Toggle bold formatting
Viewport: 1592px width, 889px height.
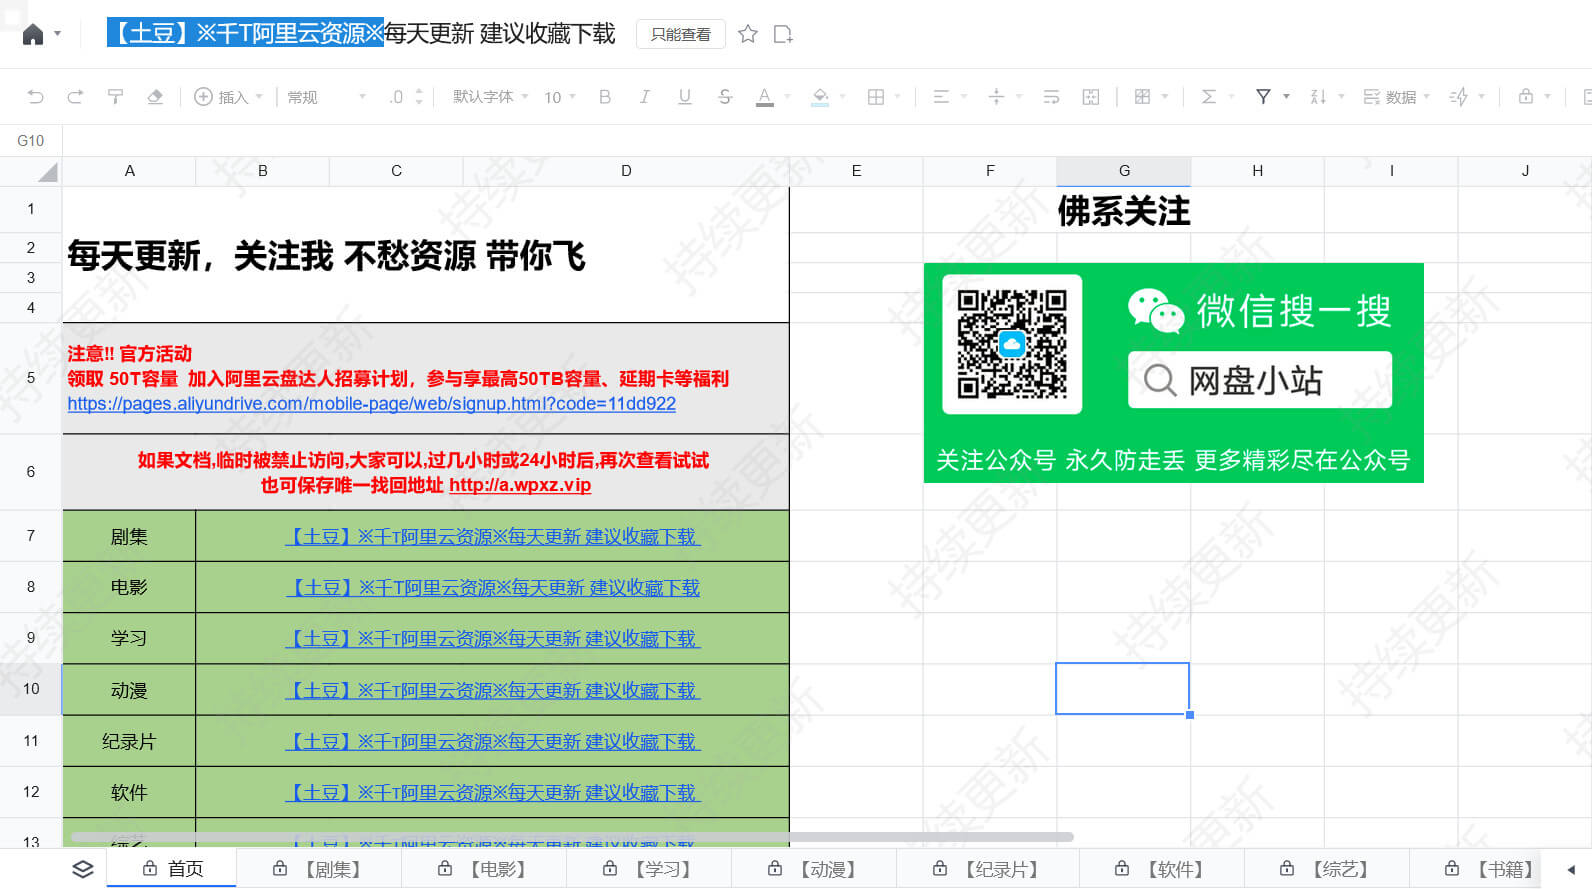(605, 97)
